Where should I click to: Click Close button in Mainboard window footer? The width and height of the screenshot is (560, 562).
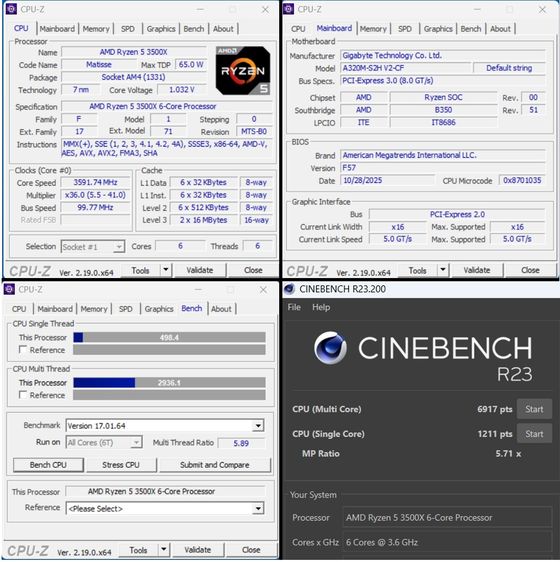point(530,270)
